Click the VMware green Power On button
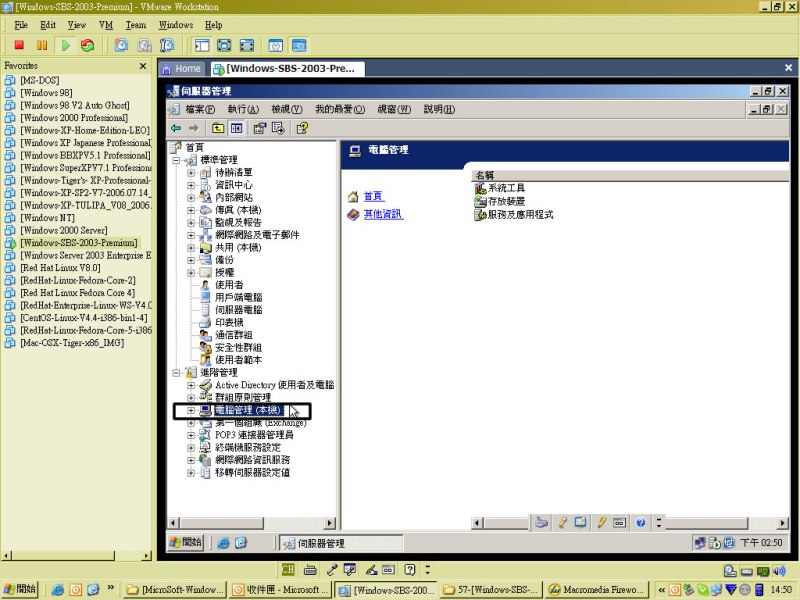800x600 pixels. tap(65, 45)
